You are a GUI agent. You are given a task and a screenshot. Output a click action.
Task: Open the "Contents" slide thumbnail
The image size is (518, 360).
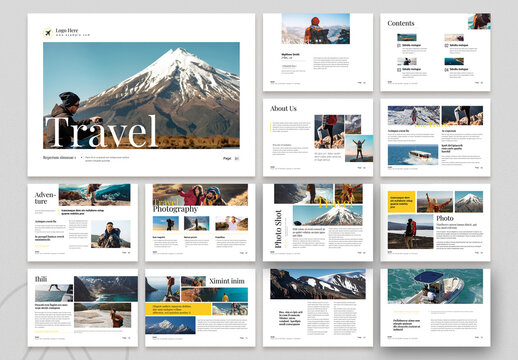435,52
